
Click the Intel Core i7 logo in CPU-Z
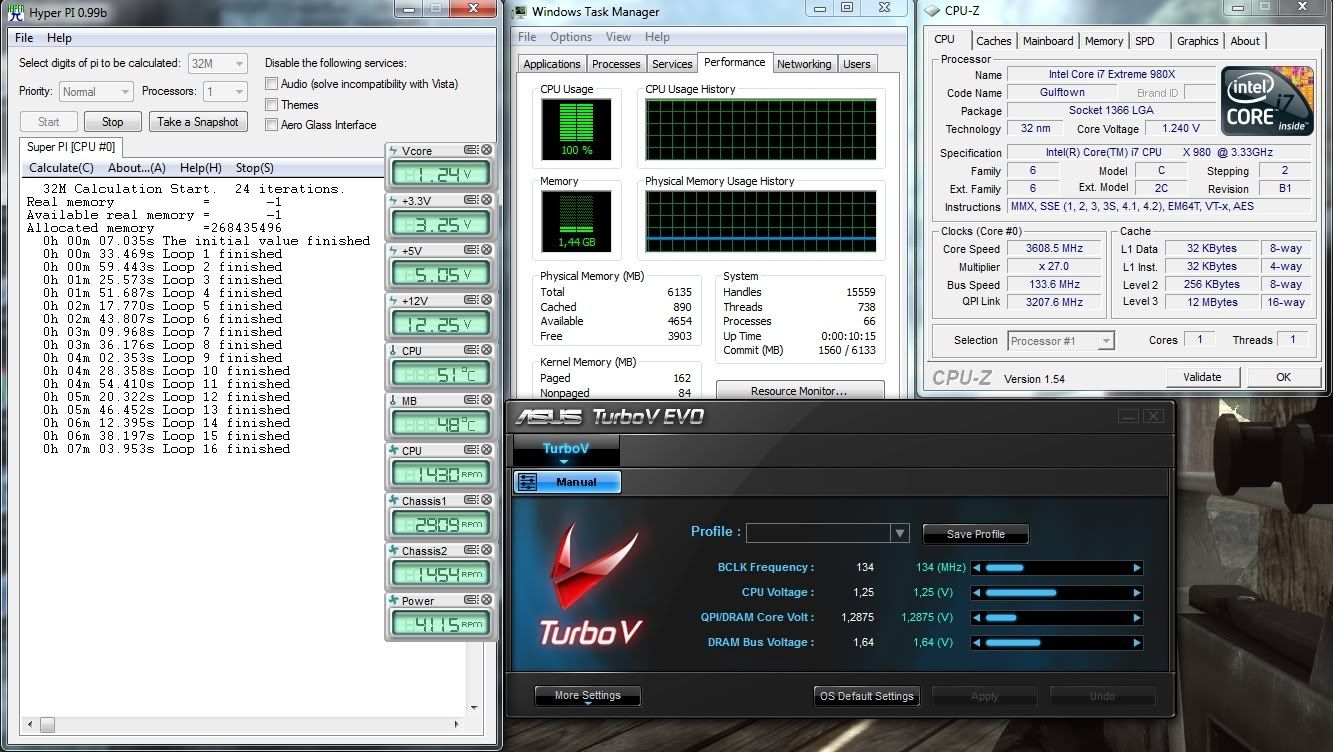tap(1267, 103)
